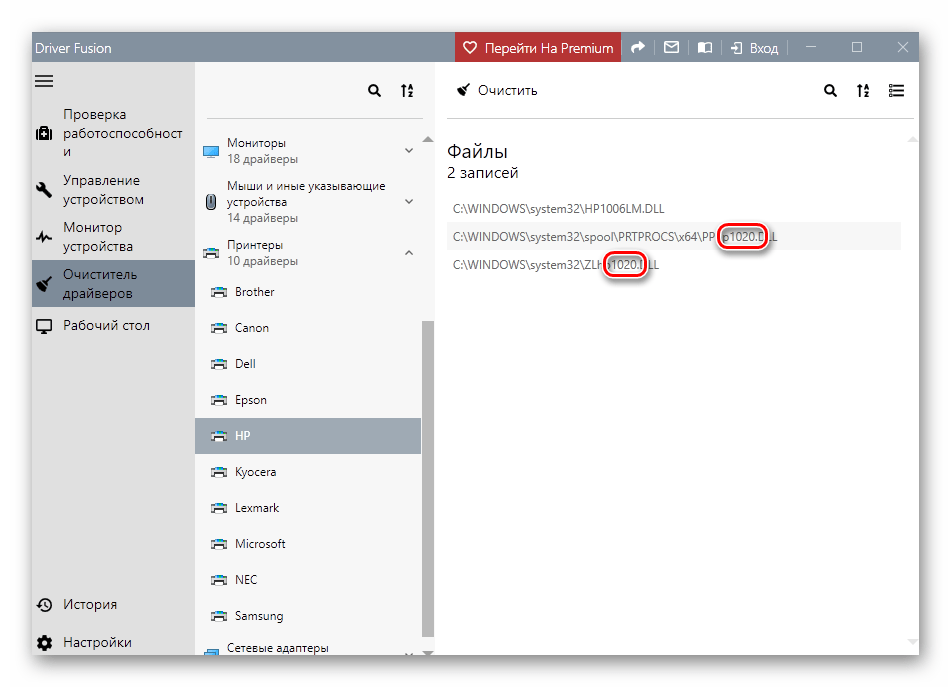Open the hamburger menu icon
The image size is (951, 687).
[44, 81]
